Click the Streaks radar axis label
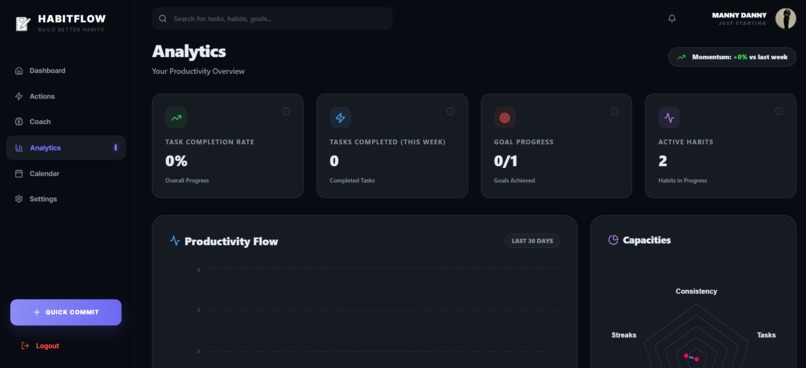The height and width of the screenshot is (368, 806). coord(624,335)
